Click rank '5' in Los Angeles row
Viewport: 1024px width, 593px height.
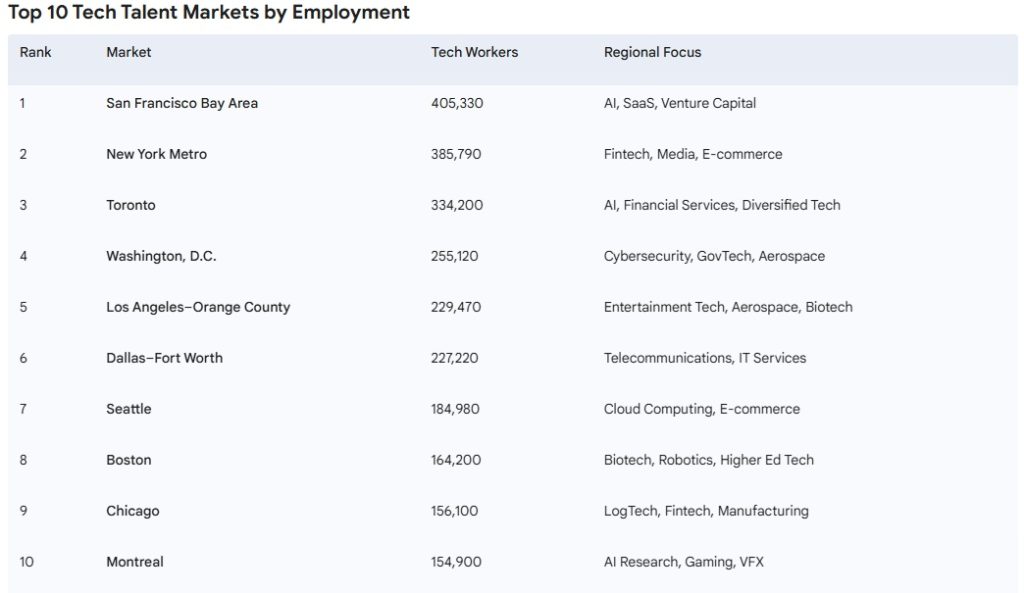(x=23, y=307)
